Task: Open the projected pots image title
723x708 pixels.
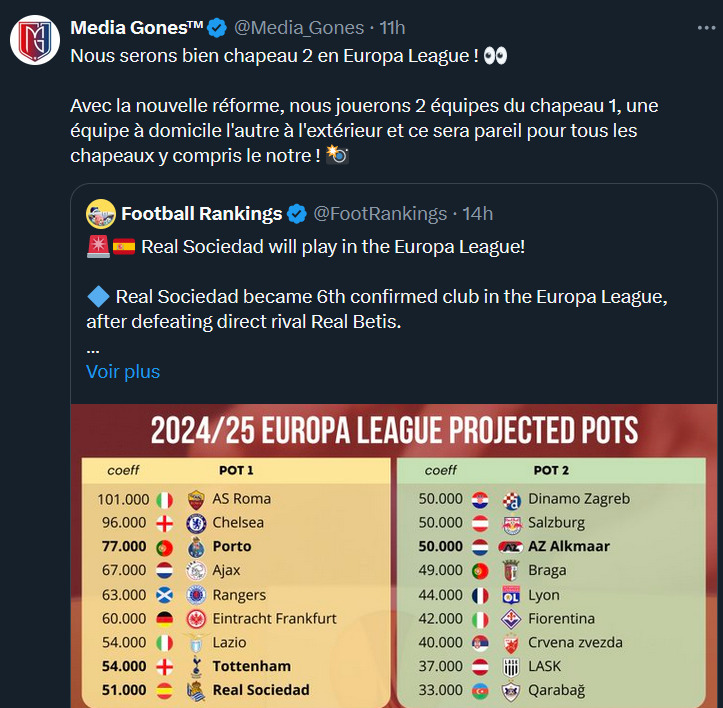Action: [x=394, y=430]
